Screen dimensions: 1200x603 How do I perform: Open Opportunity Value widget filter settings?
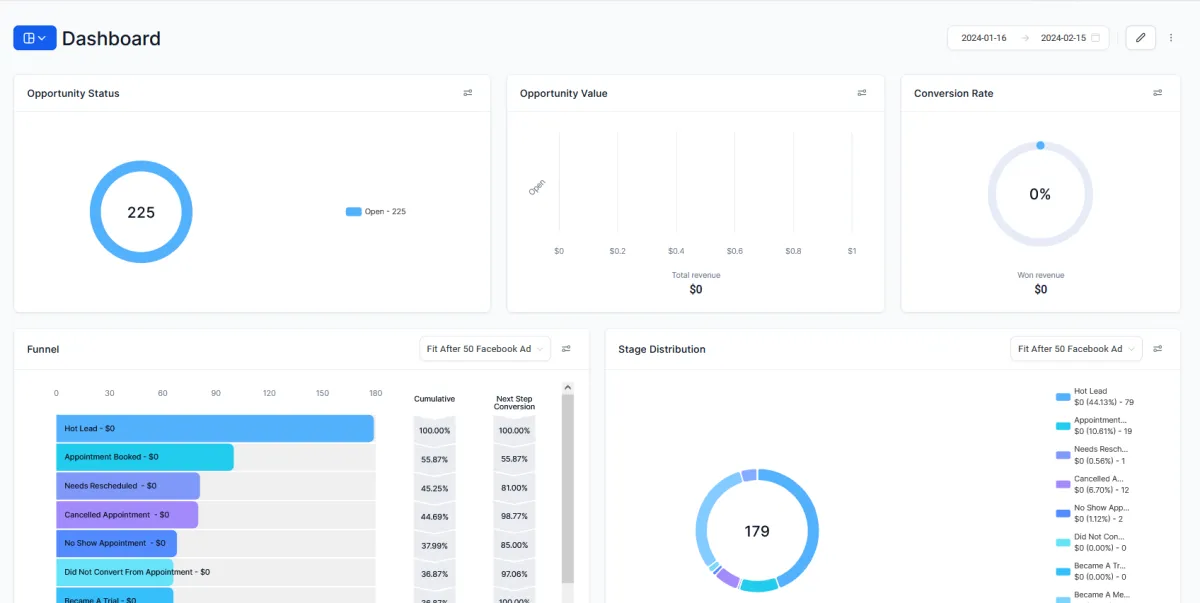click(862, 93)
